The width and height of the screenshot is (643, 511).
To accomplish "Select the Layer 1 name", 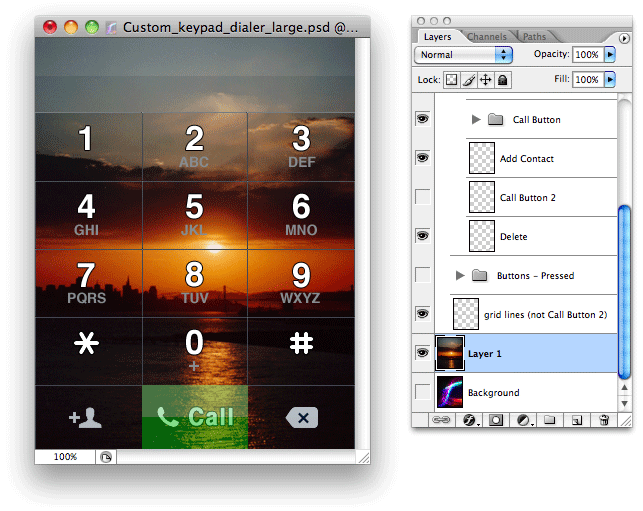I will click(485, 354).
